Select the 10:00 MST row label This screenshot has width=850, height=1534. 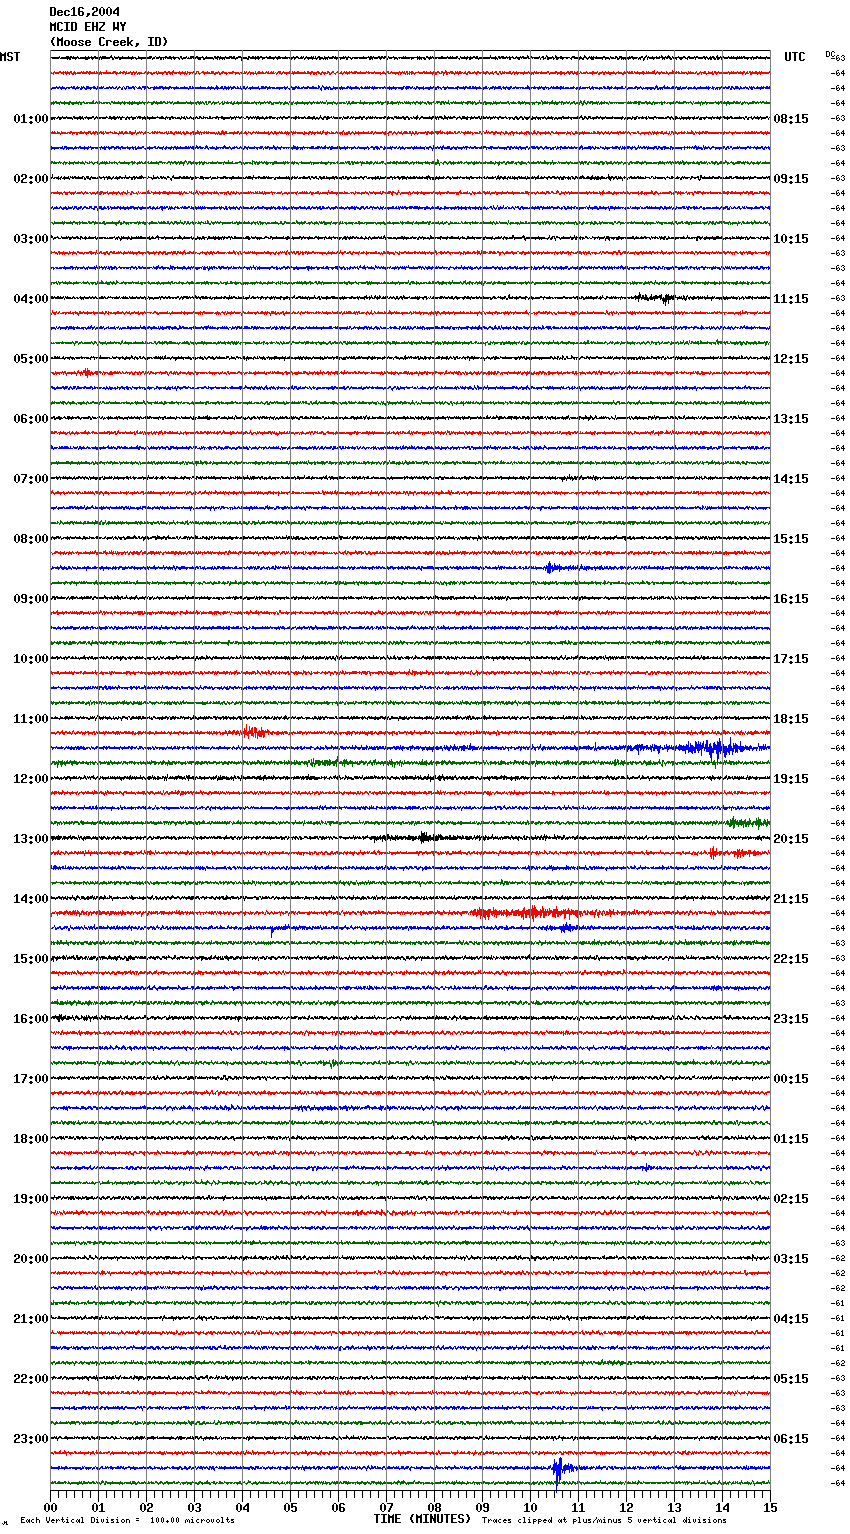[31, 659]
